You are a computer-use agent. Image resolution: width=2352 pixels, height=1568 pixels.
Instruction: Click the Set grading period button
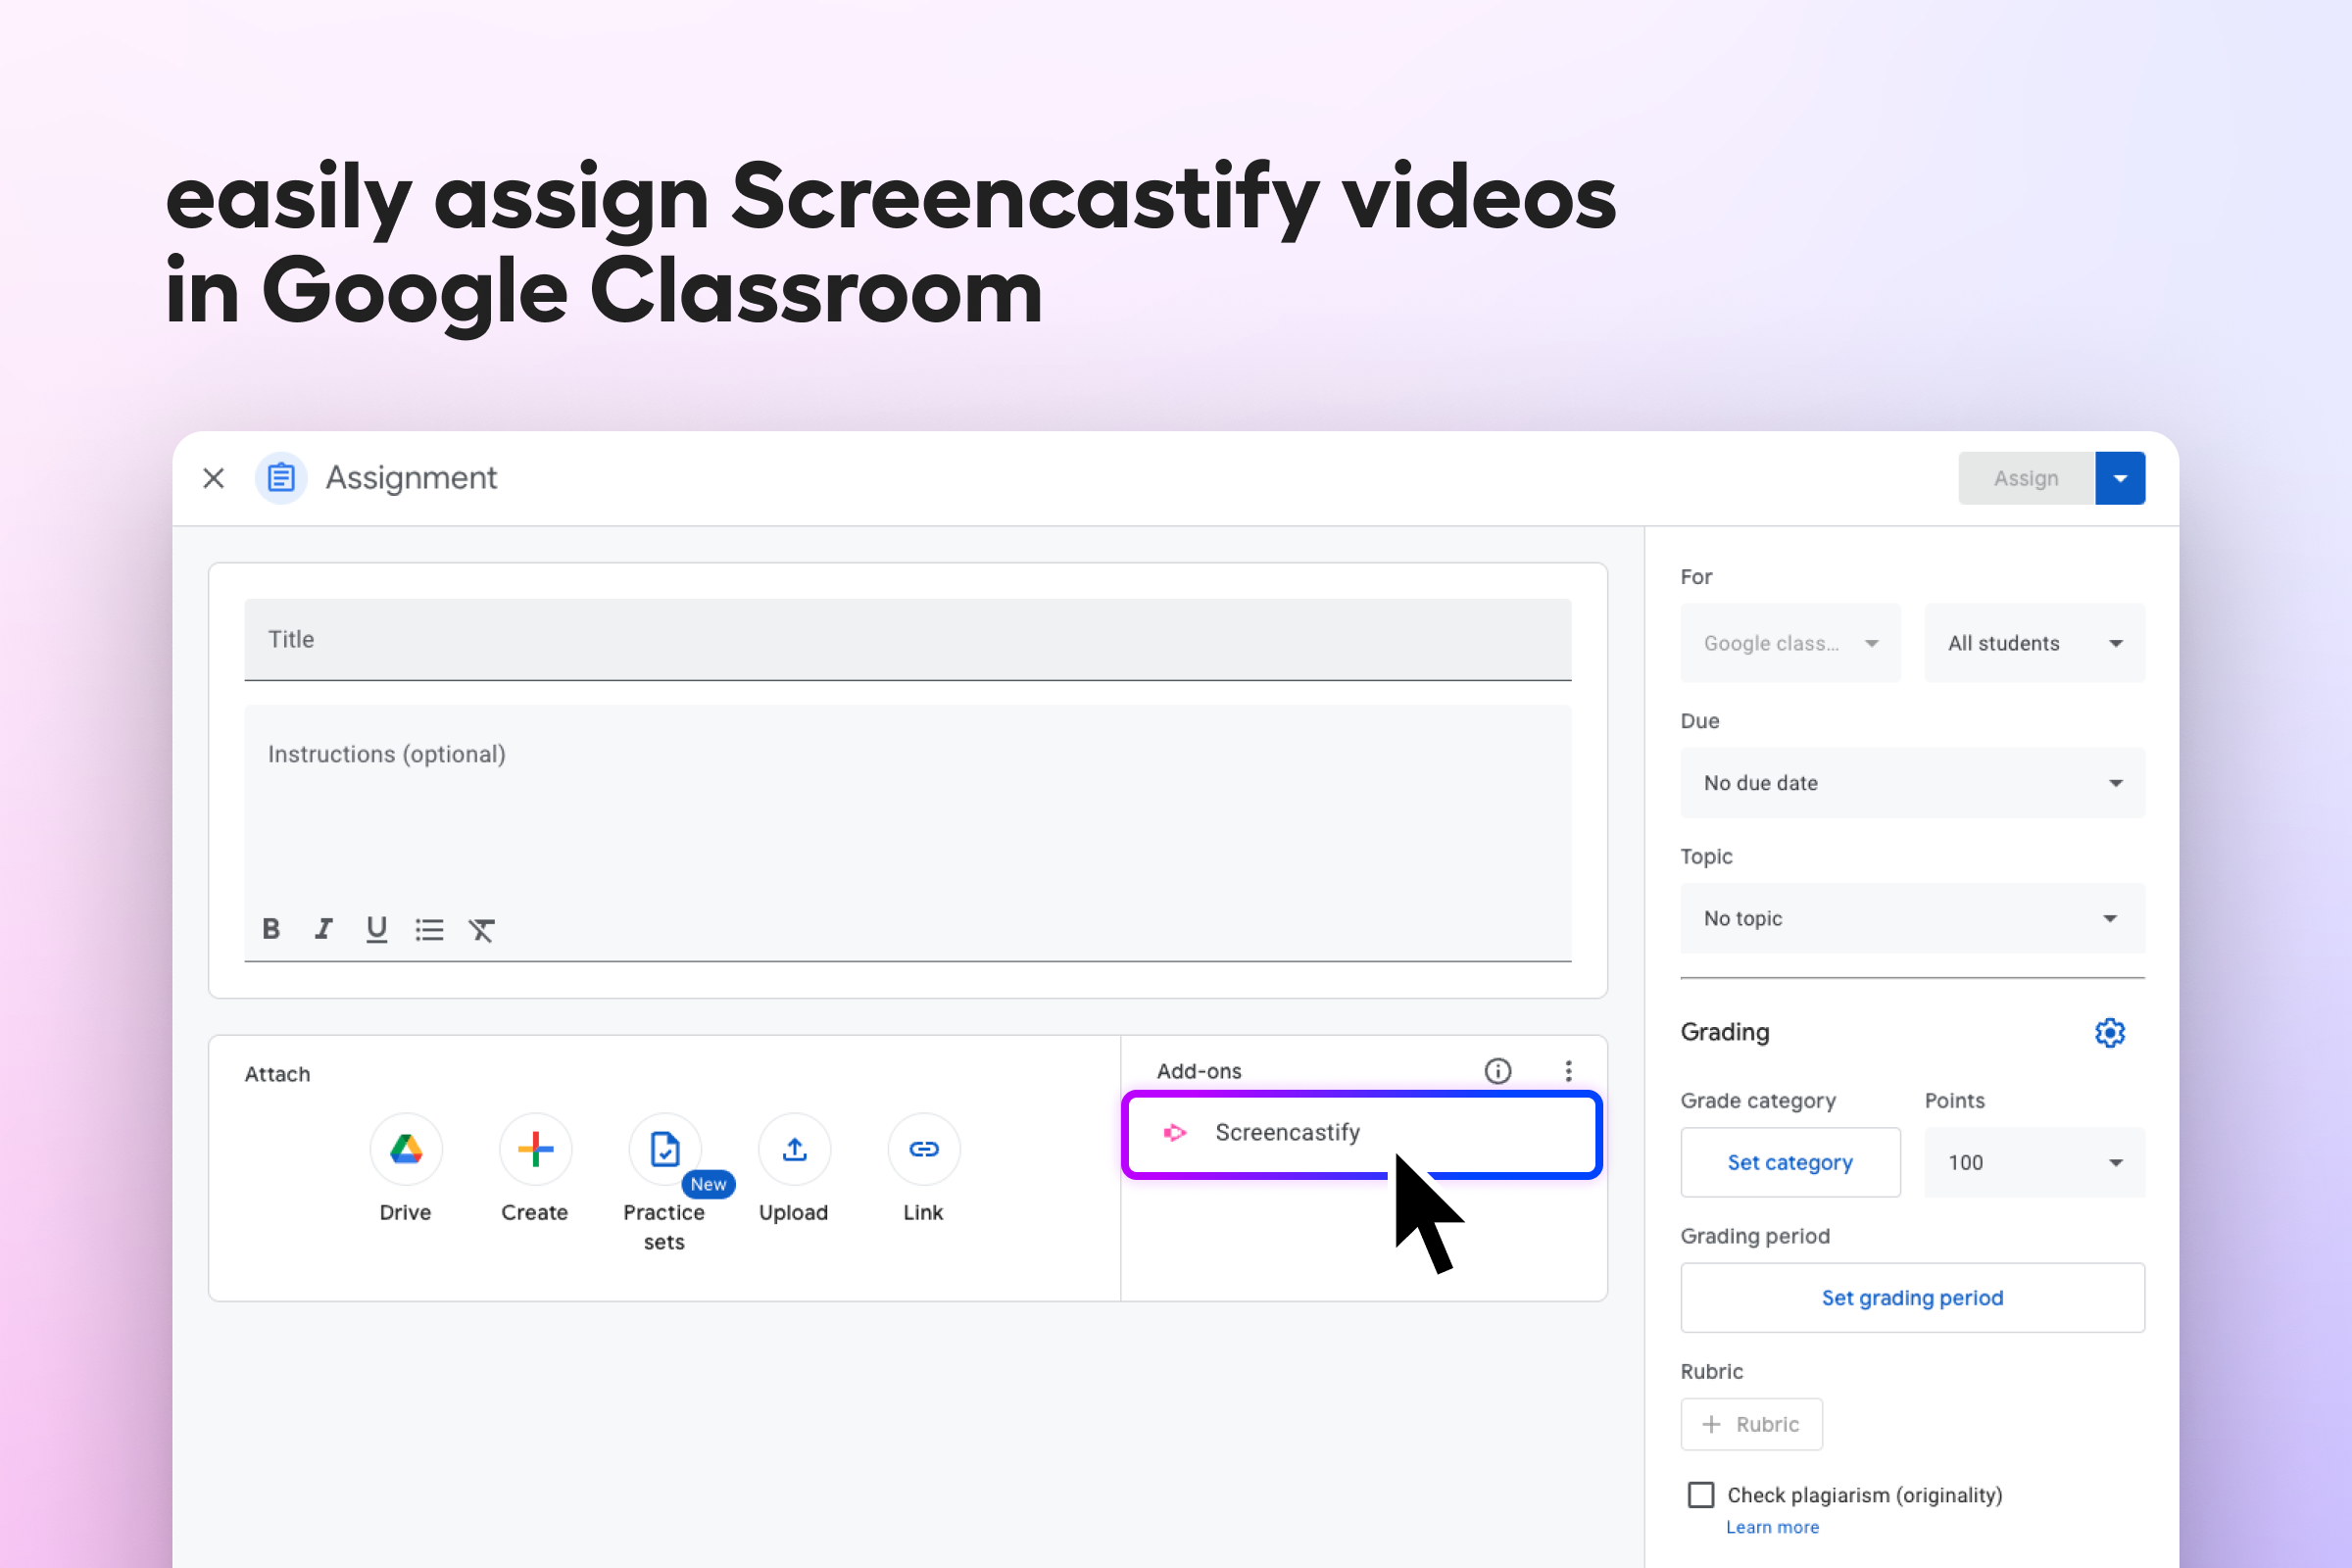[x=1911, y=1298]
